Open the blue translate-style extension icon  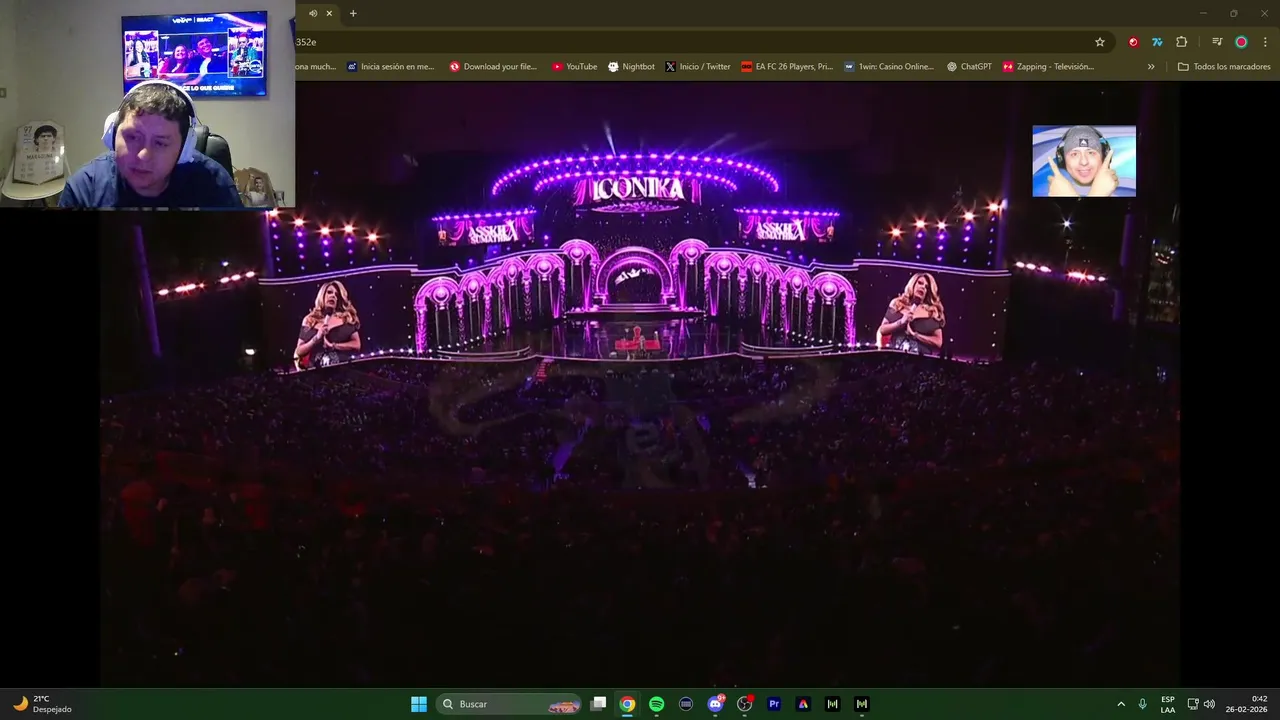pos(1157,42)
